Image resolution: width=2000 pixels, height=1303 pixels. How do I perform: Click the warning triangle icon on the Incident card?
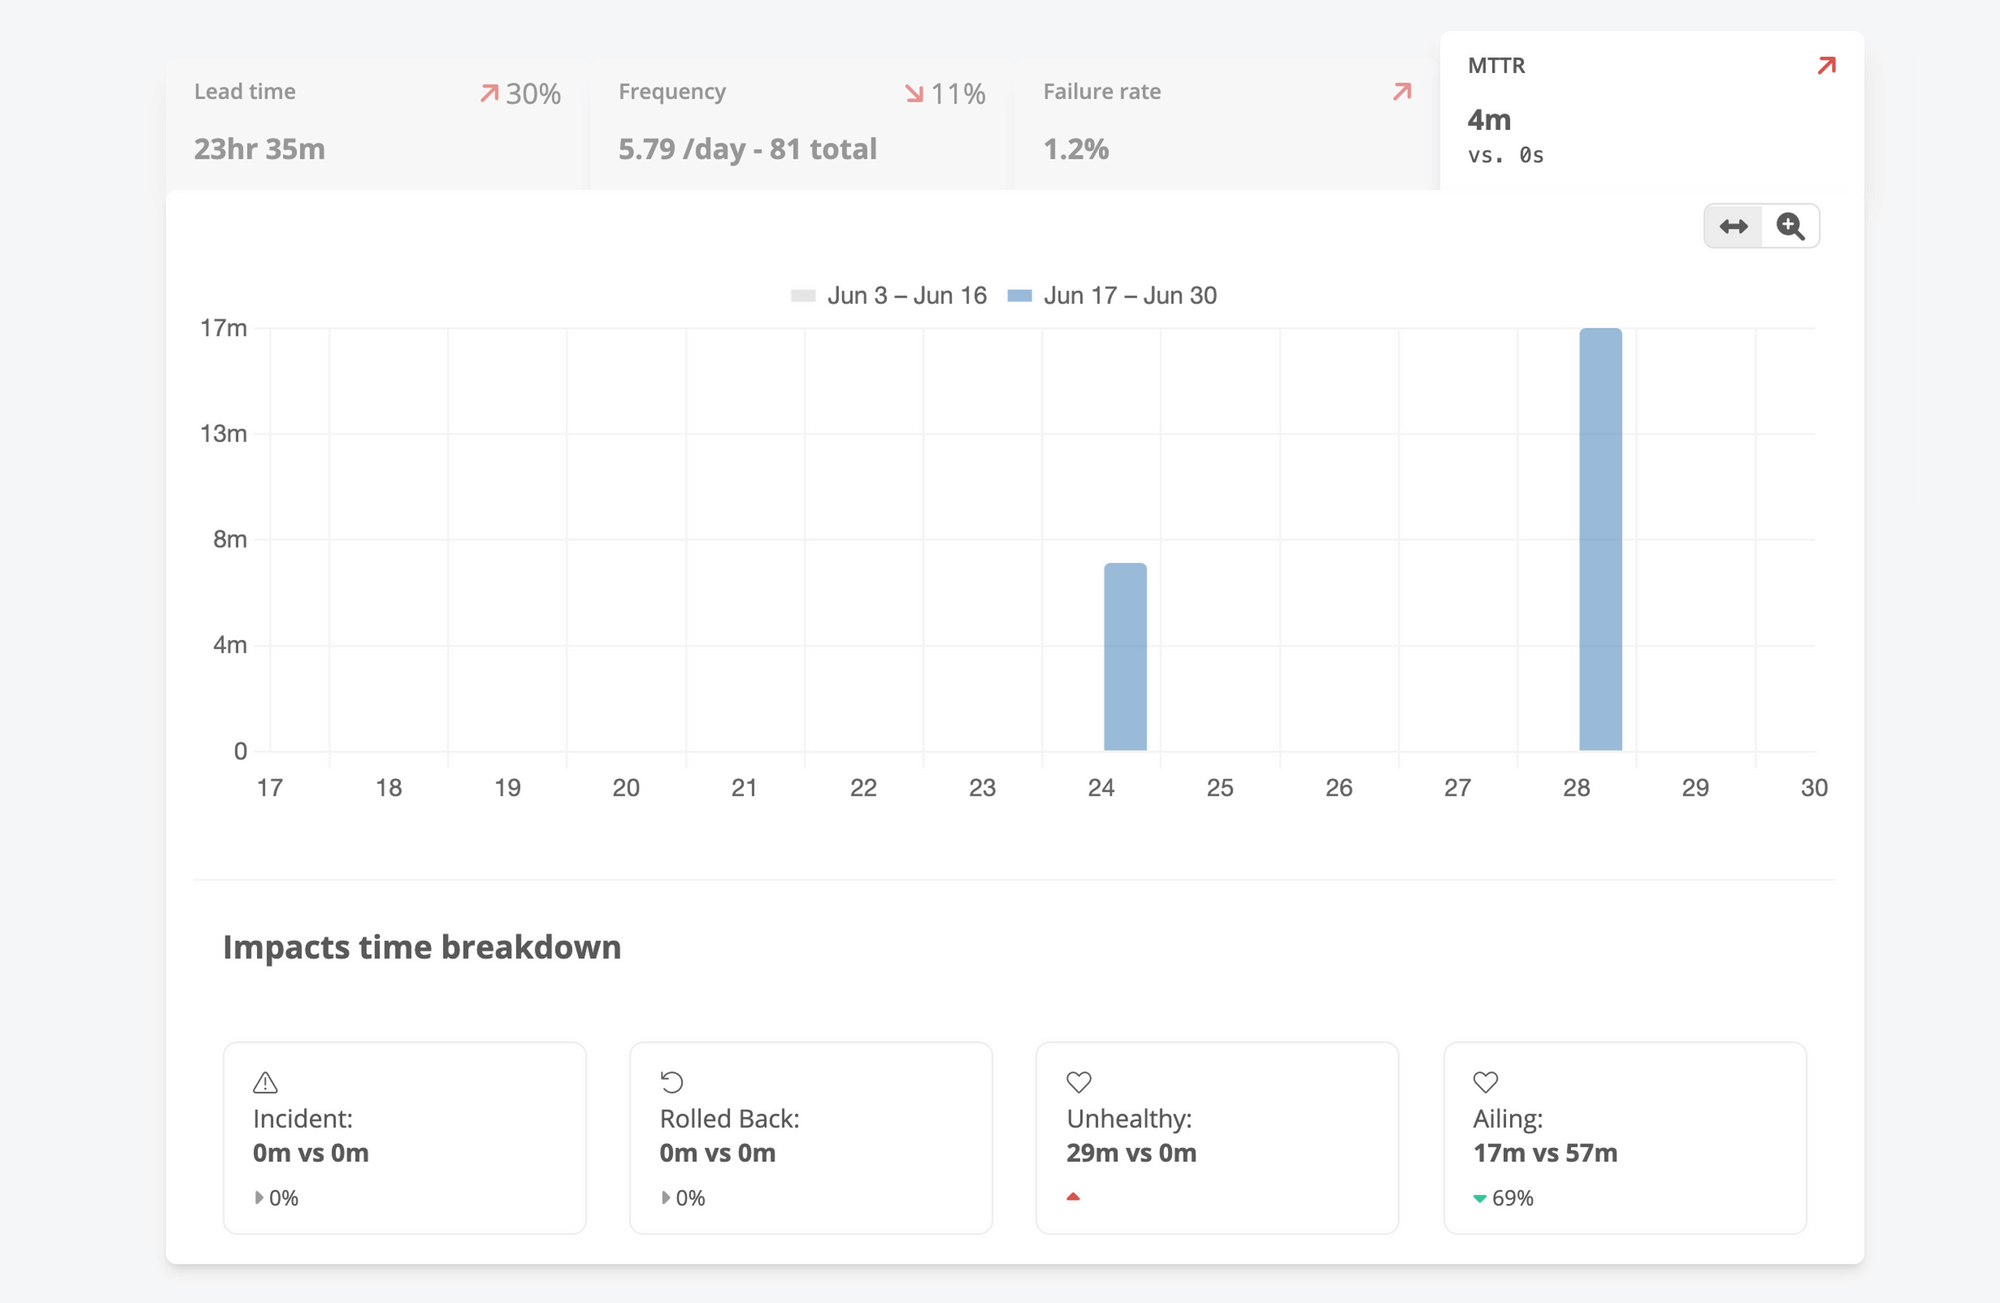(265, 1081)
